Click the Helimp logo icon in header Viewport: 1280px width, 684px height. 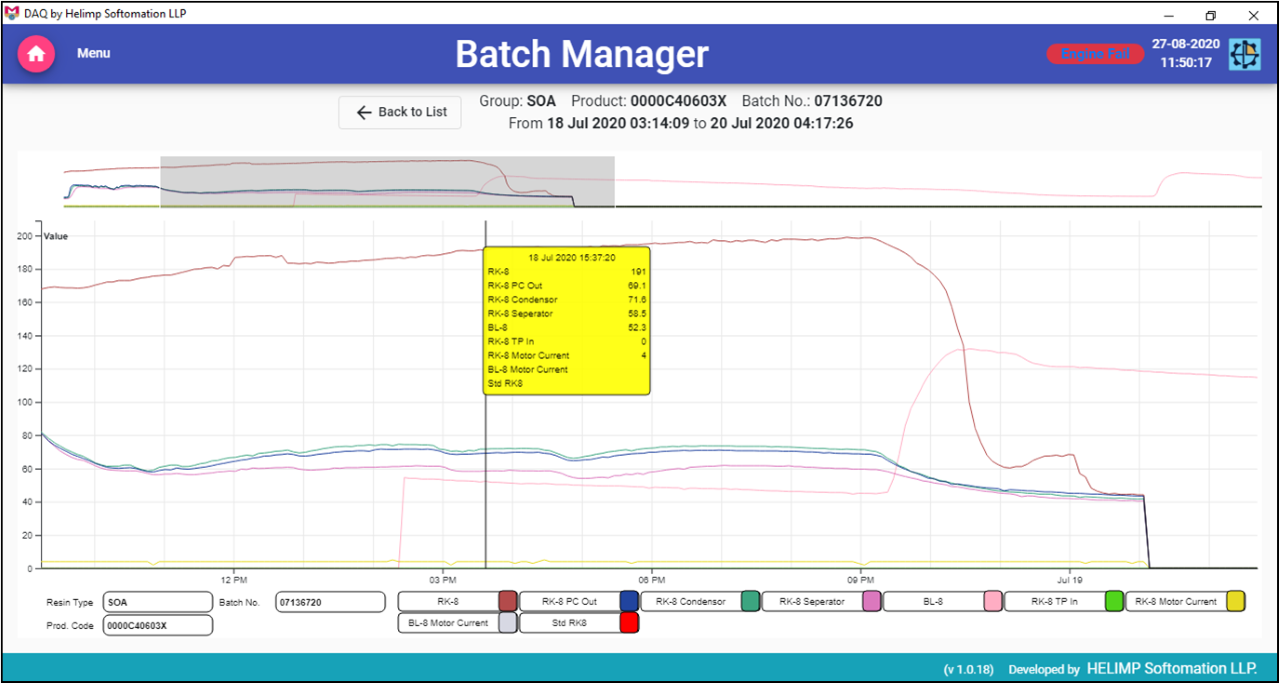click(x=1244, y=54)
